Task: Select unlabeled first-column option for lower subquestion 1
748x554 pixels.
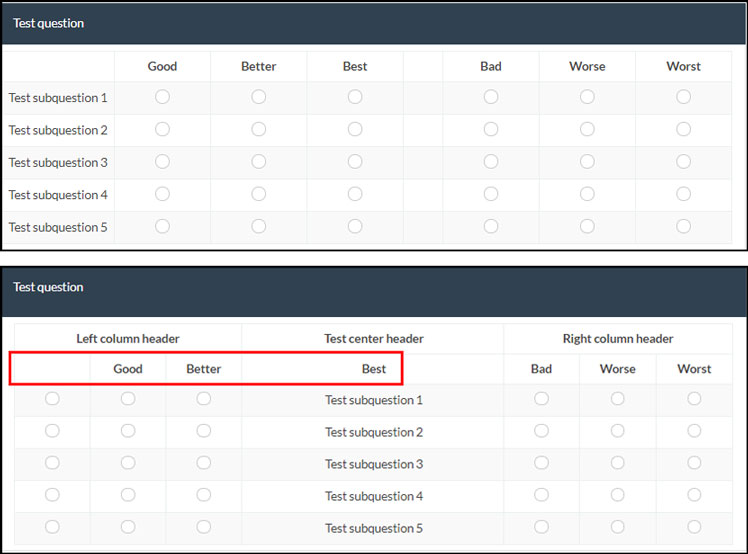Action: pyautogui.click(x=52, y=399)
